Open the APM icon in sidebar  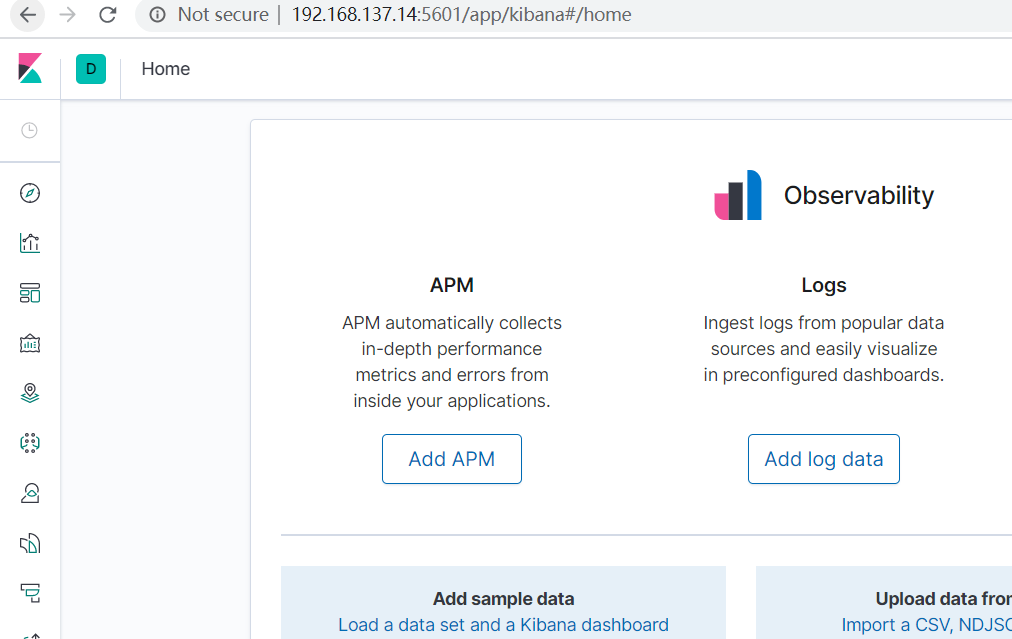(30, 593)
